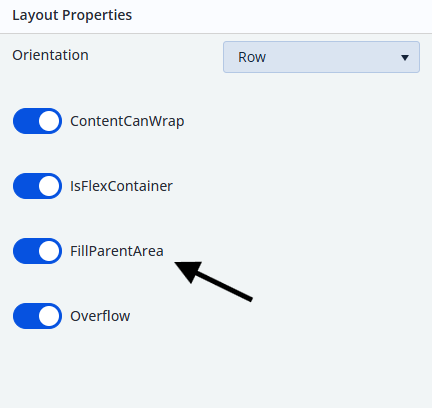Turn off the ContentCanWrap toggle

click(x=37, y=121)
